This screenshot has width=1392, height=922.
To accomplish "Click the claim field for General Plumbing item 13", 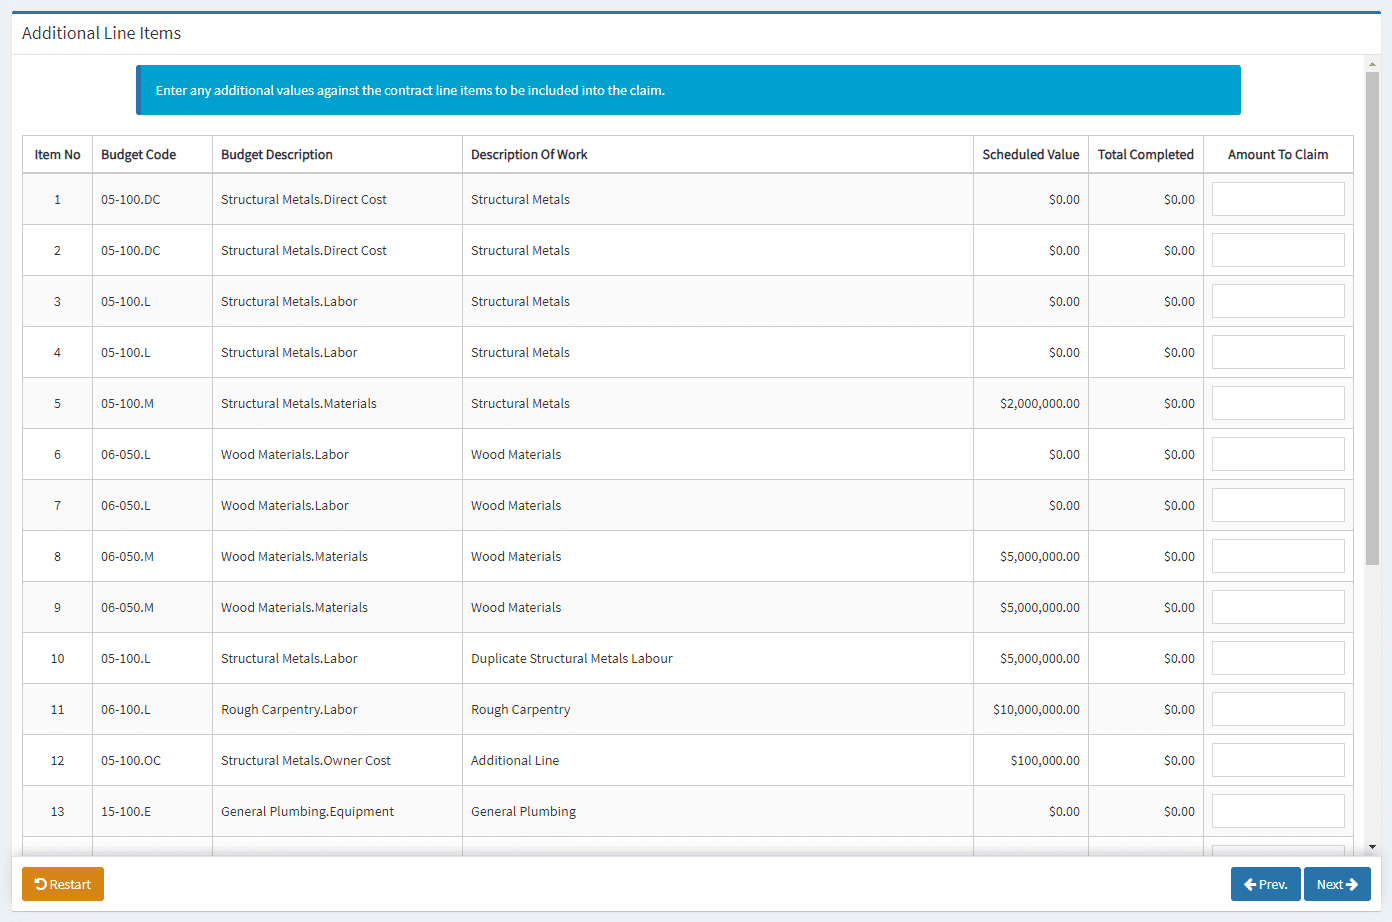I will 1278,811.
